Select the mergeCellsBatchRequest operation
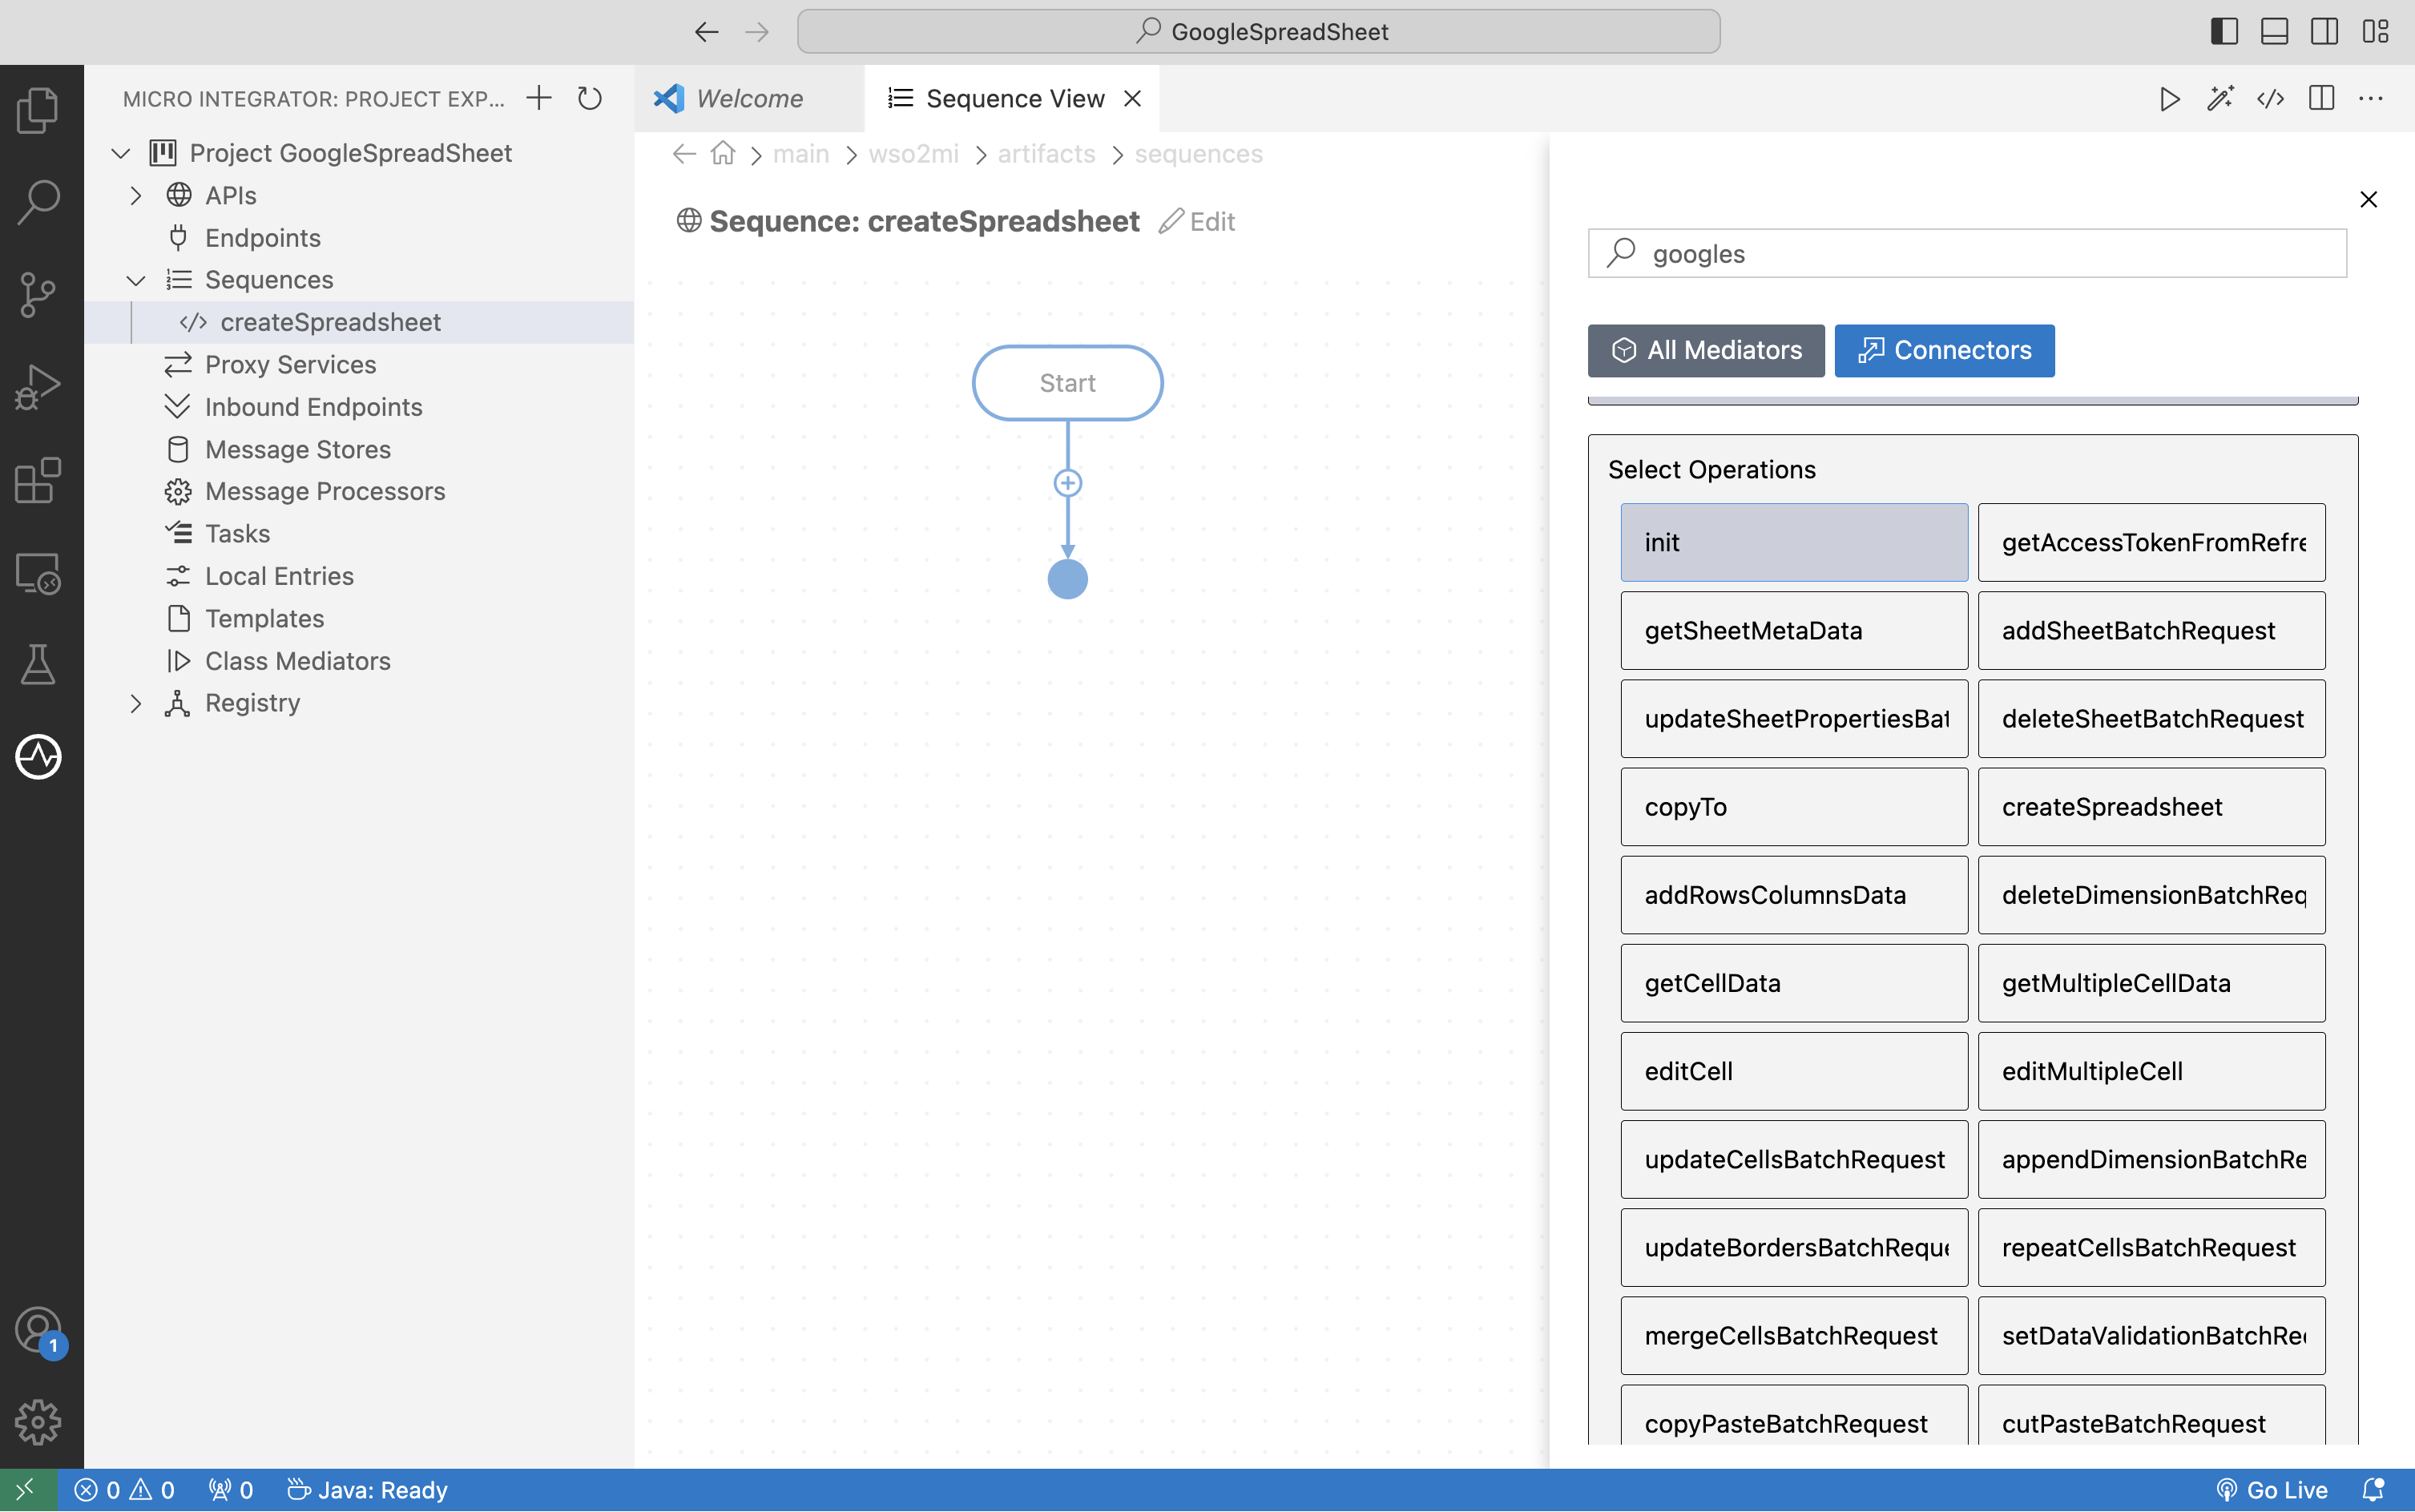Viewport: 2415px width, 1512px height. (1794, 1335)
